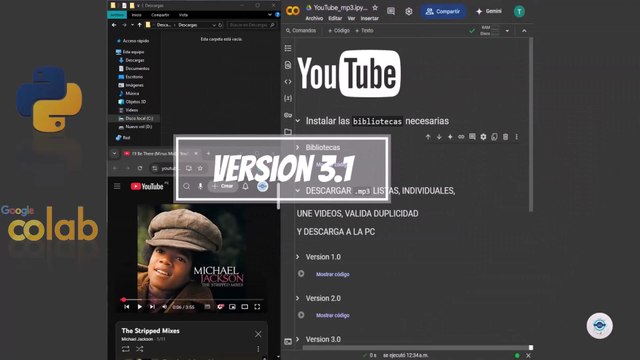
Task: Open cell settings gear in cell toolbar
Action: [x=483, y=137]
